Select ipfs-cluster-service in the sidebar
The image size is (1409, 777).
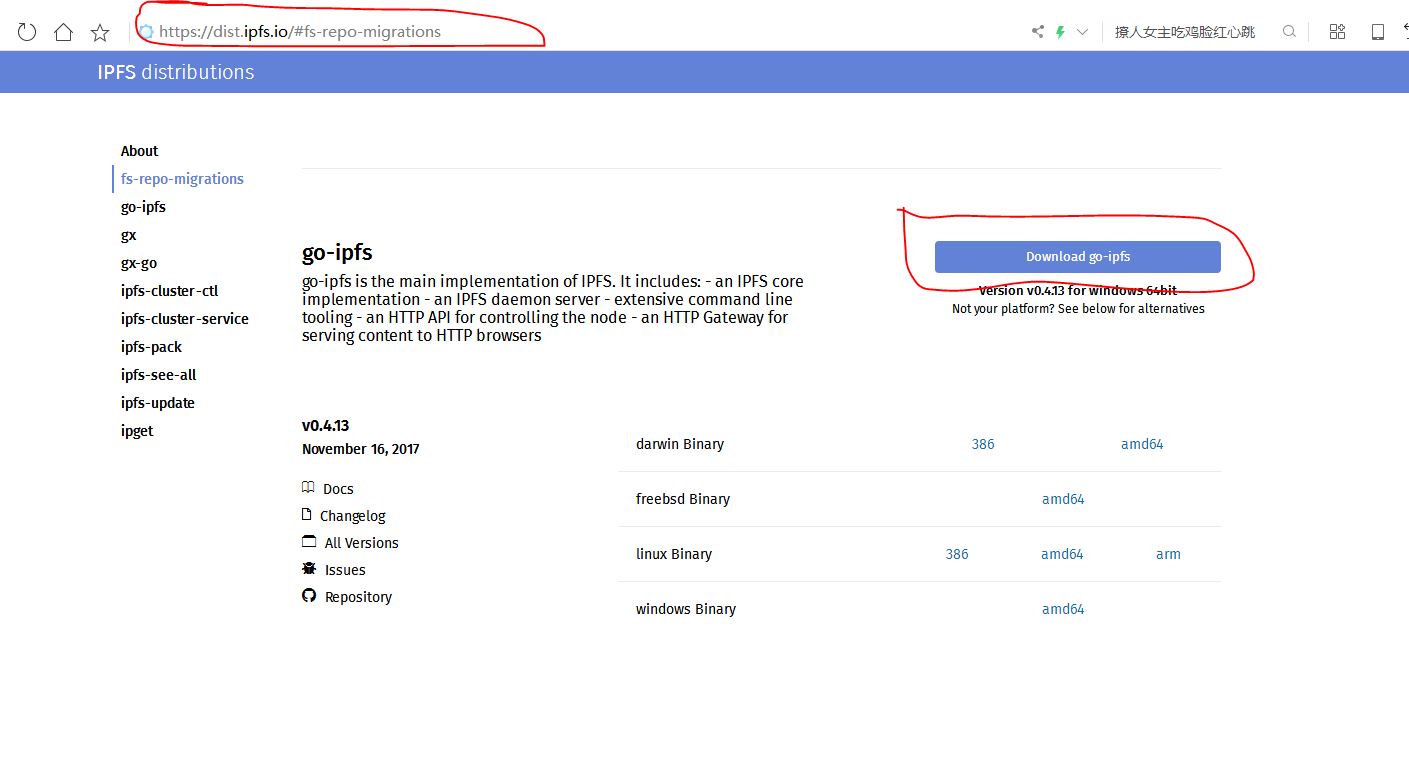click(184, 319)
